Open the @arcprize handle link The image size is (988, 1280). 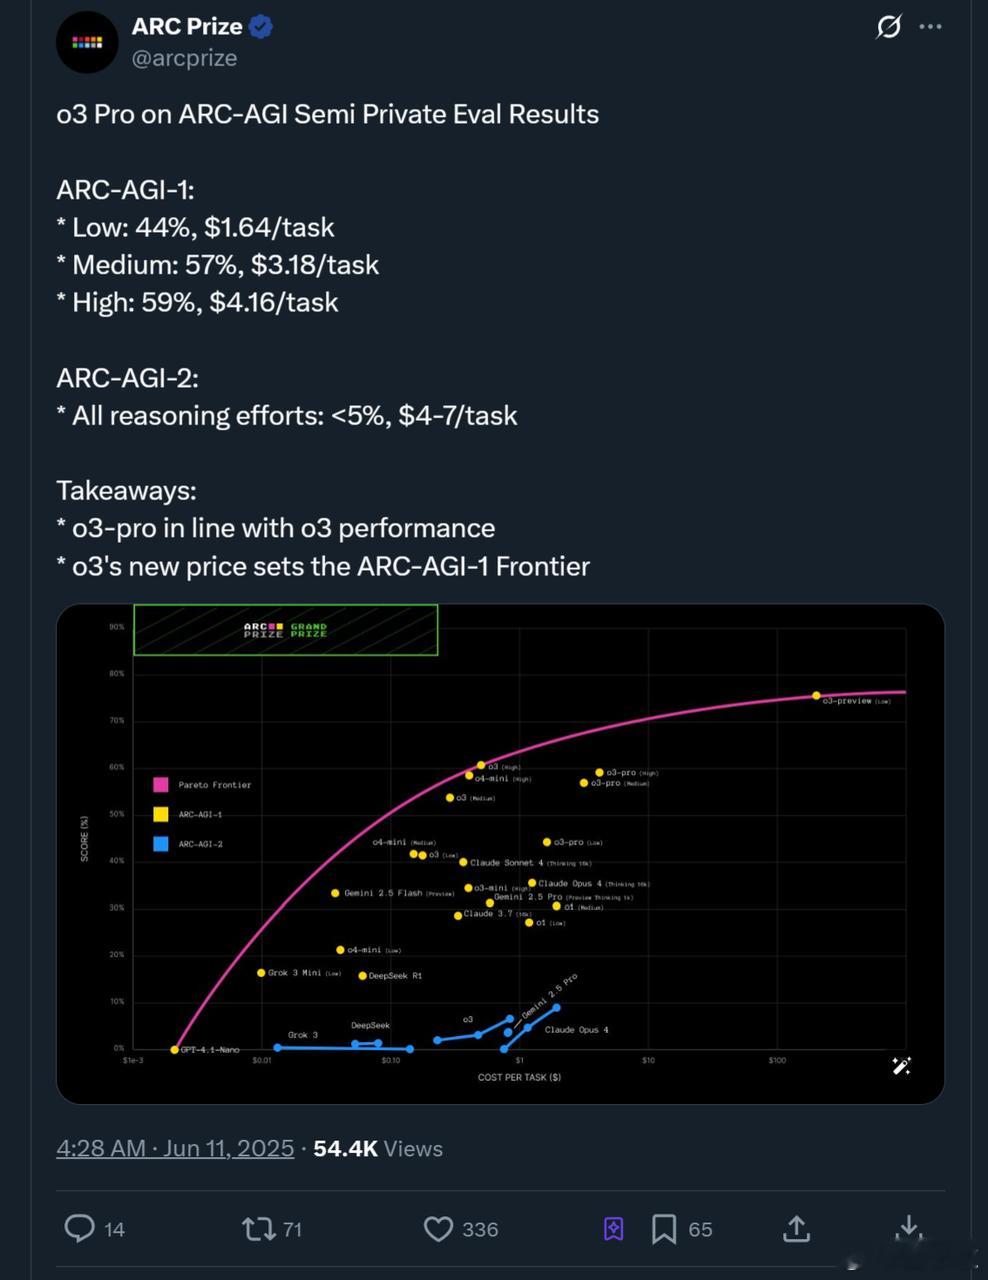point(184,58)
